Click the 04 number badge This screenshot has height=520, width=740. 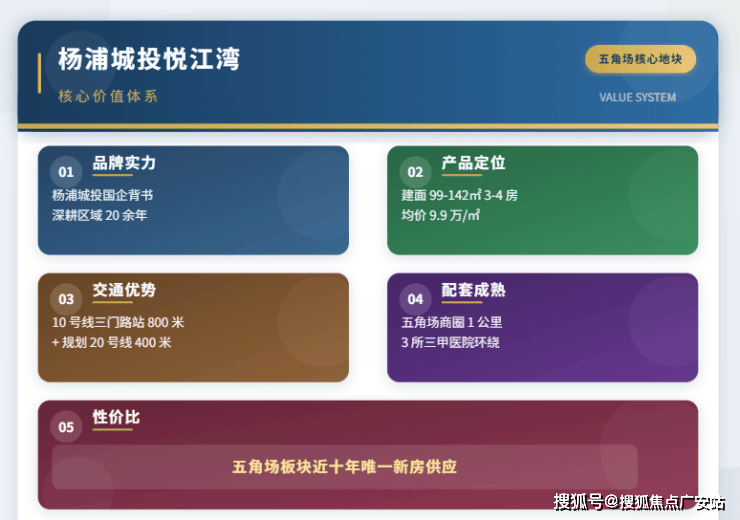point(415,299)
